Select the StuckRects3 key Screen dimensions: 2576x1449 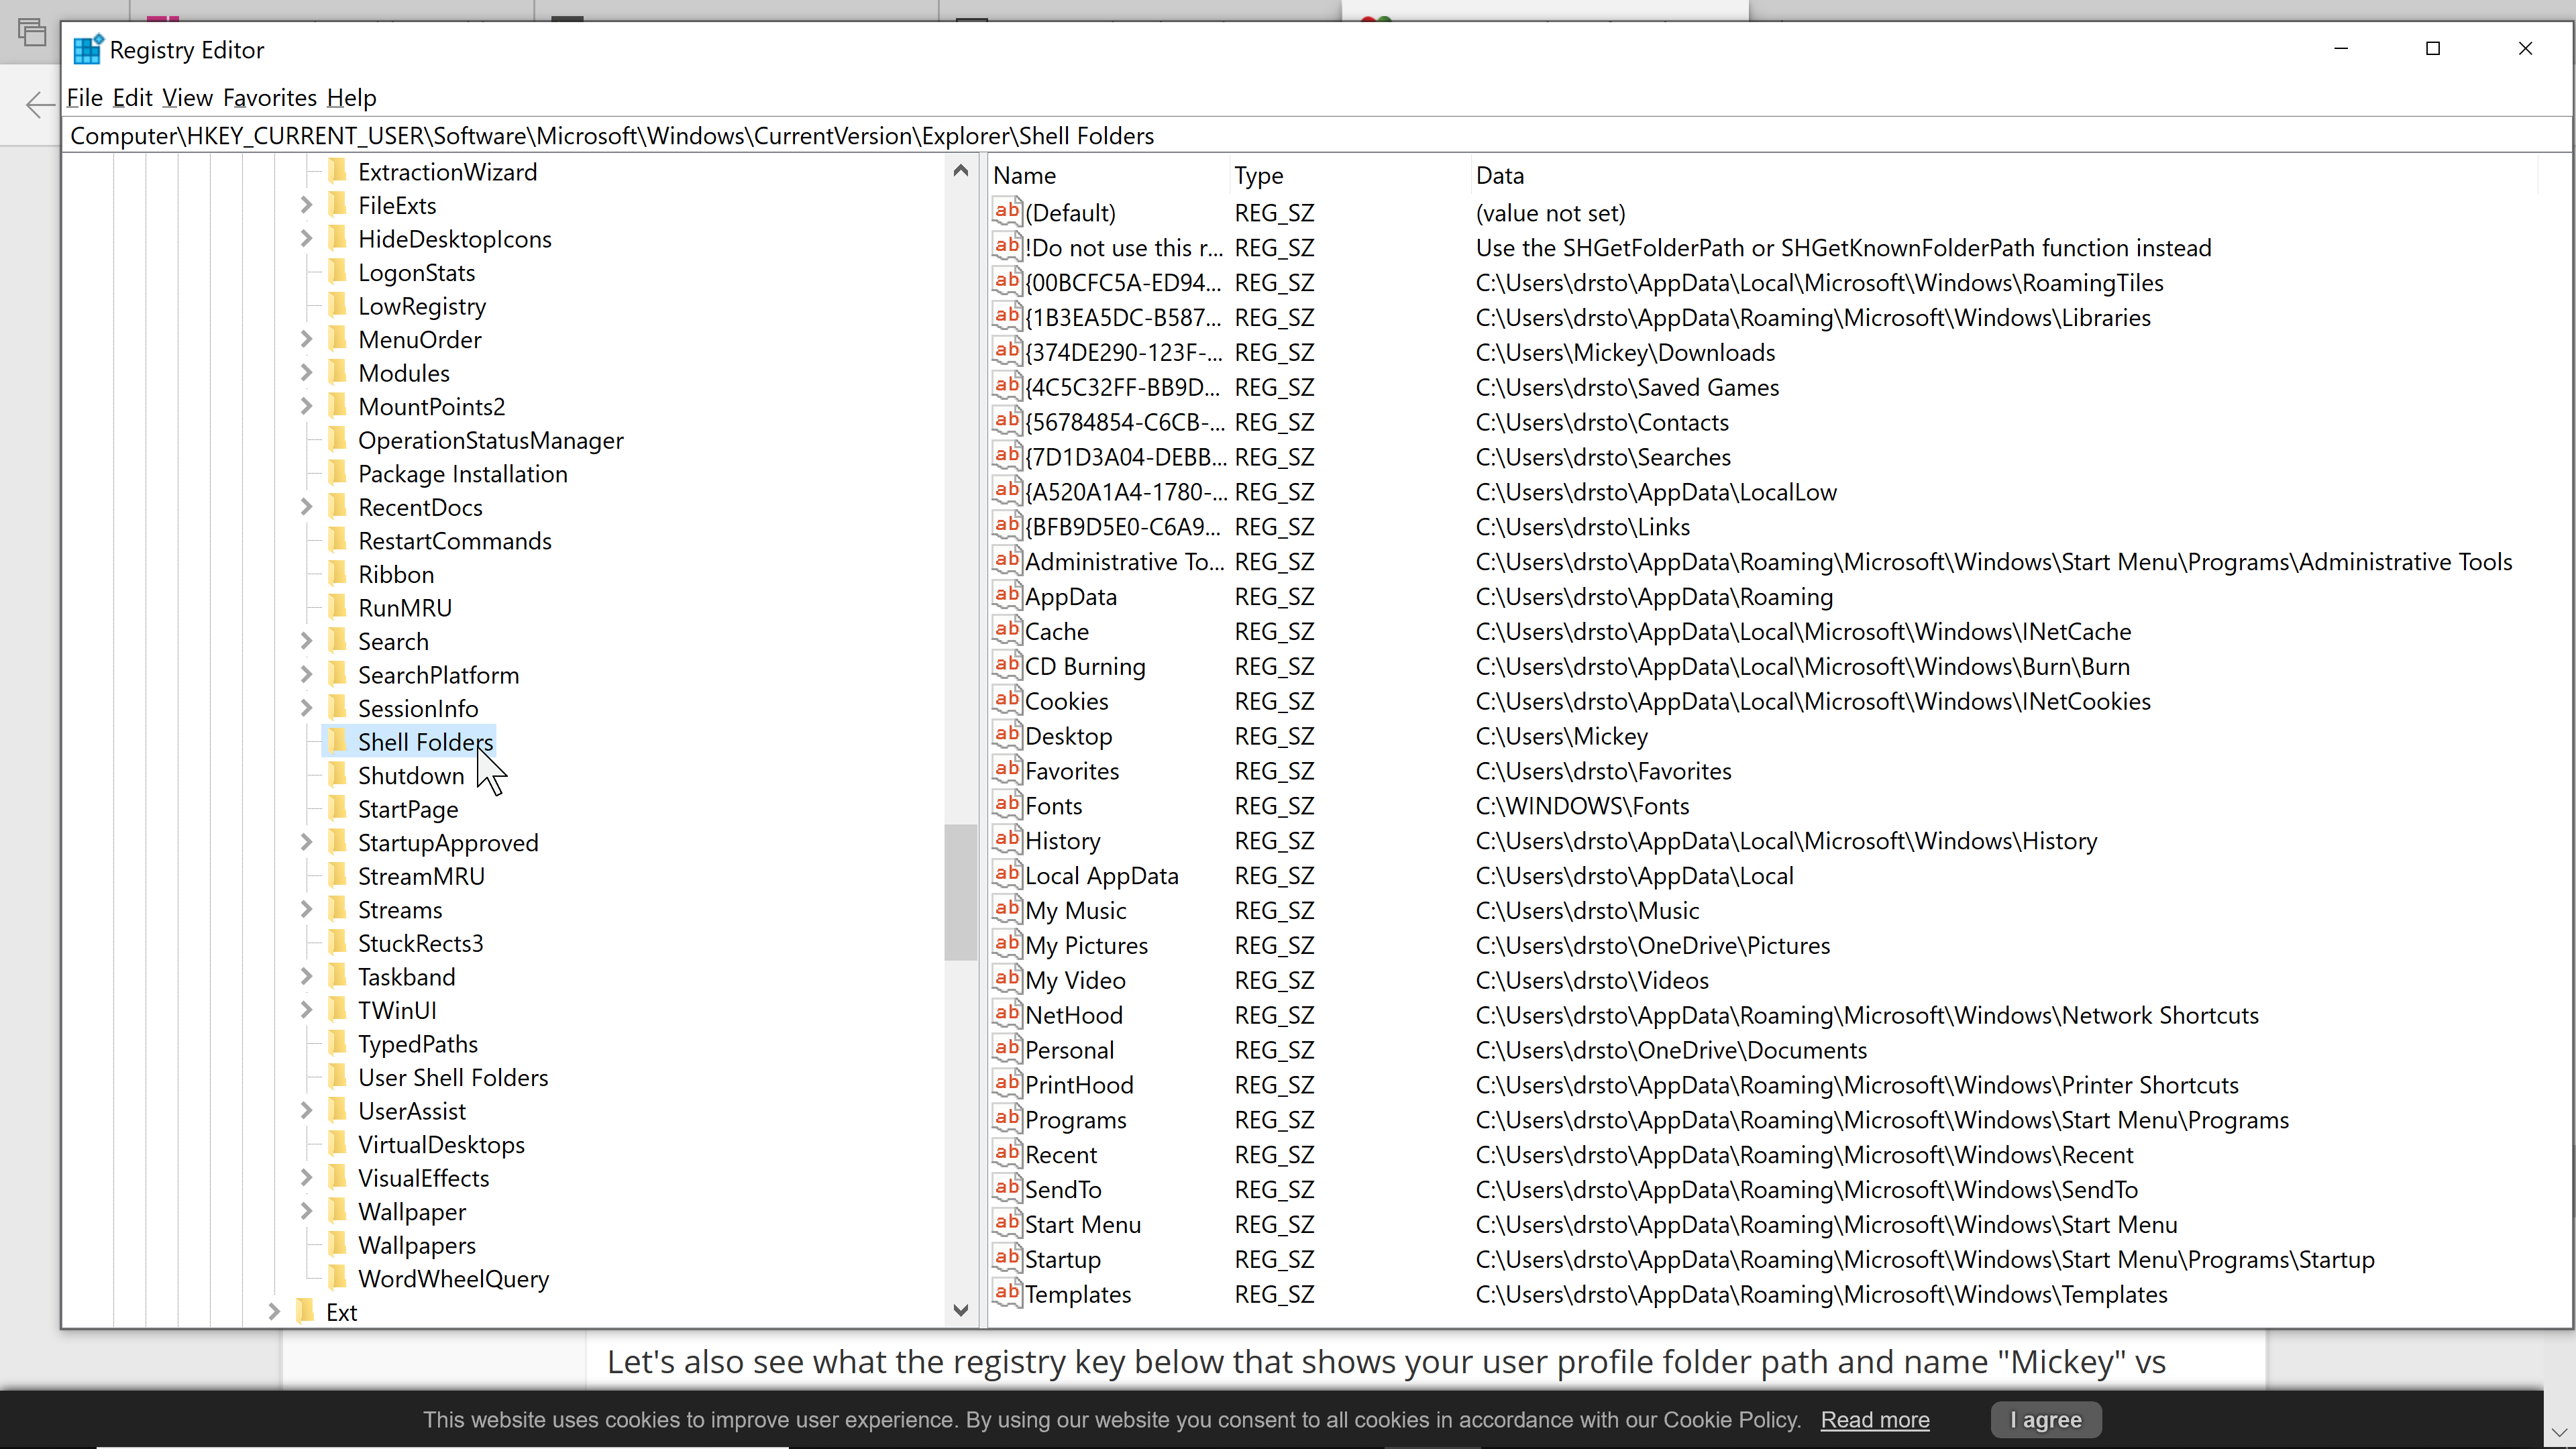click(420, 943)
